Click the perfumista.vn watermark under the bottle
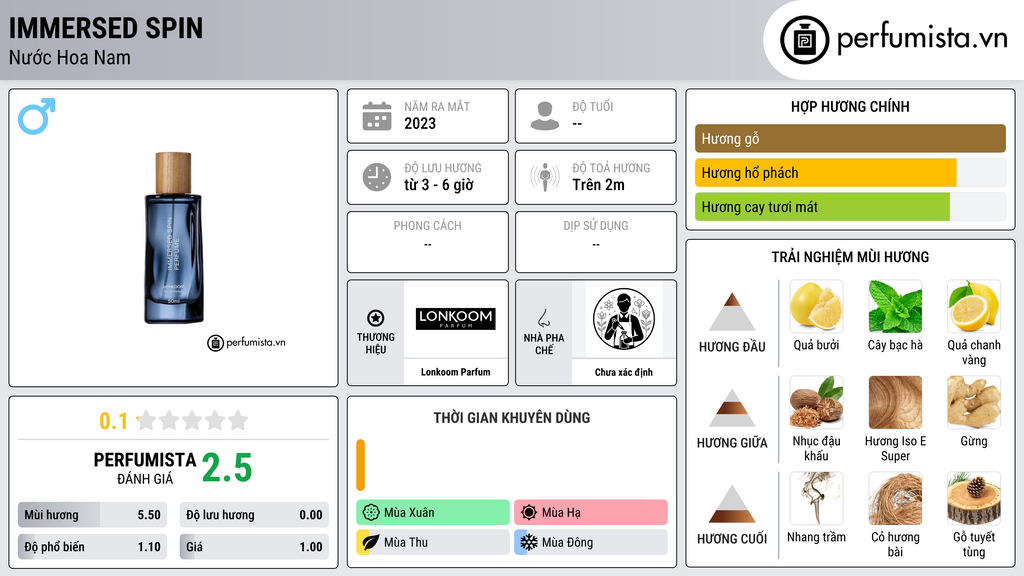The height and width of the screenshot is (576, 1024). 246,342
